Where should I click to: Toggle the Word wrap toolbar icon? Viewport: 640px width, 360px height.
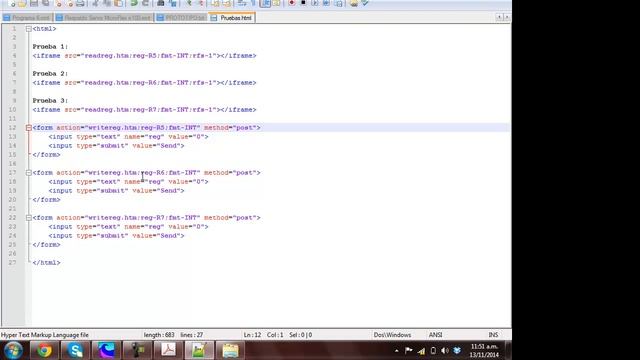click(x=242, y=3)
